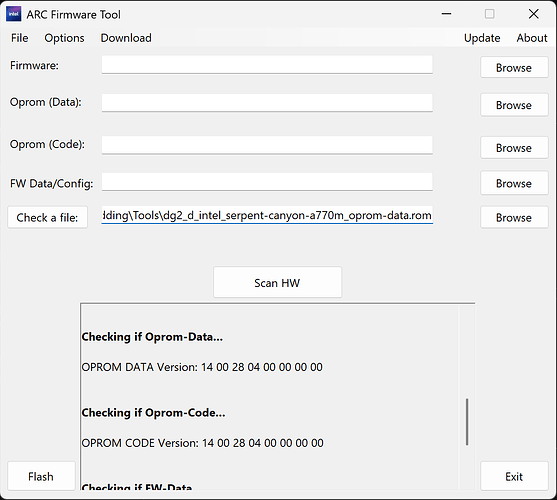Click the 'Checking if Oprom-Data...' log heading
557x500 pixels.
(152, 337)
